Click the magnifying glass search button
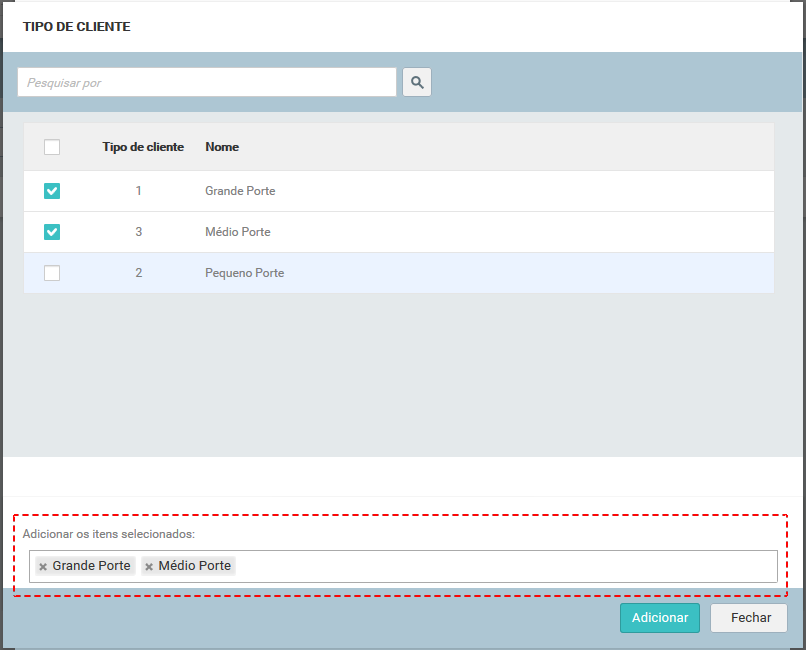806x650 pixels. pyautogui.click(x=417, y=82)
